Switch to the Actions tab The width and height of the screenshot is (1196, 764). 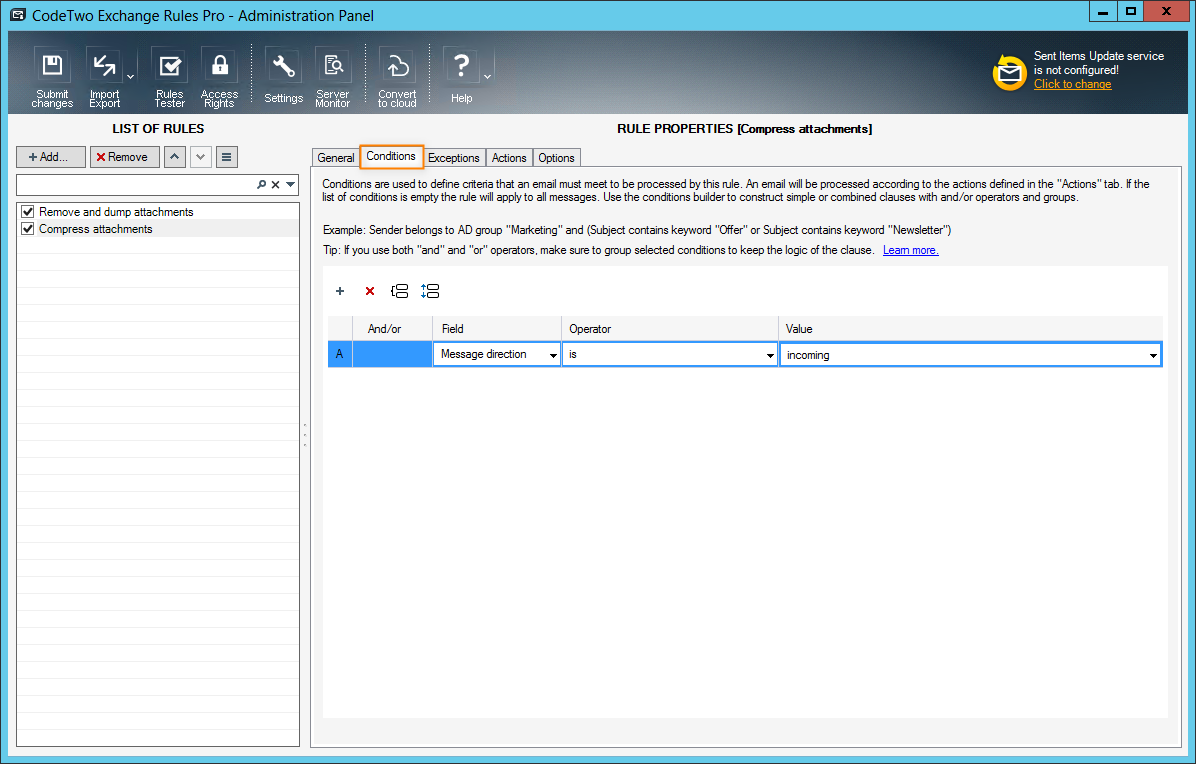(x=509, y=158)
